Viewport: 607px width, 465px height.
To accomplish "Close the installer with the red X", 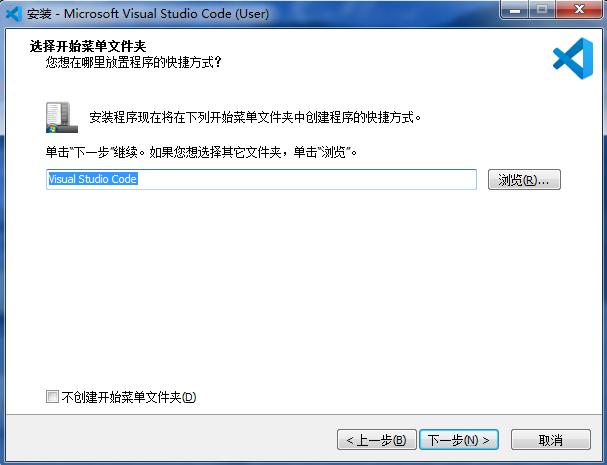I will pos(579,10).
